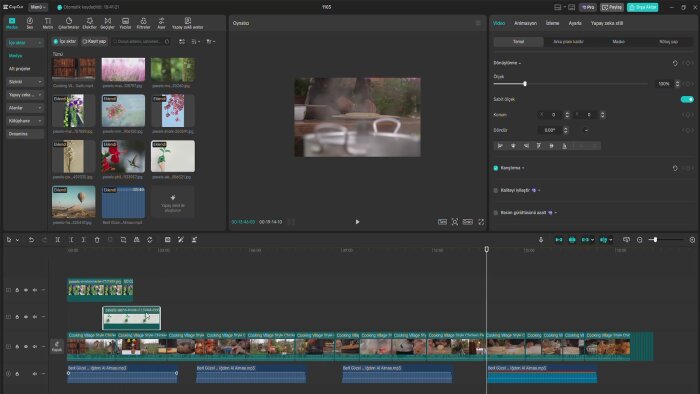This screenshot has height=394, width=700.
Task: Click the fullscreen icon in player
Action: click(481, 222)
